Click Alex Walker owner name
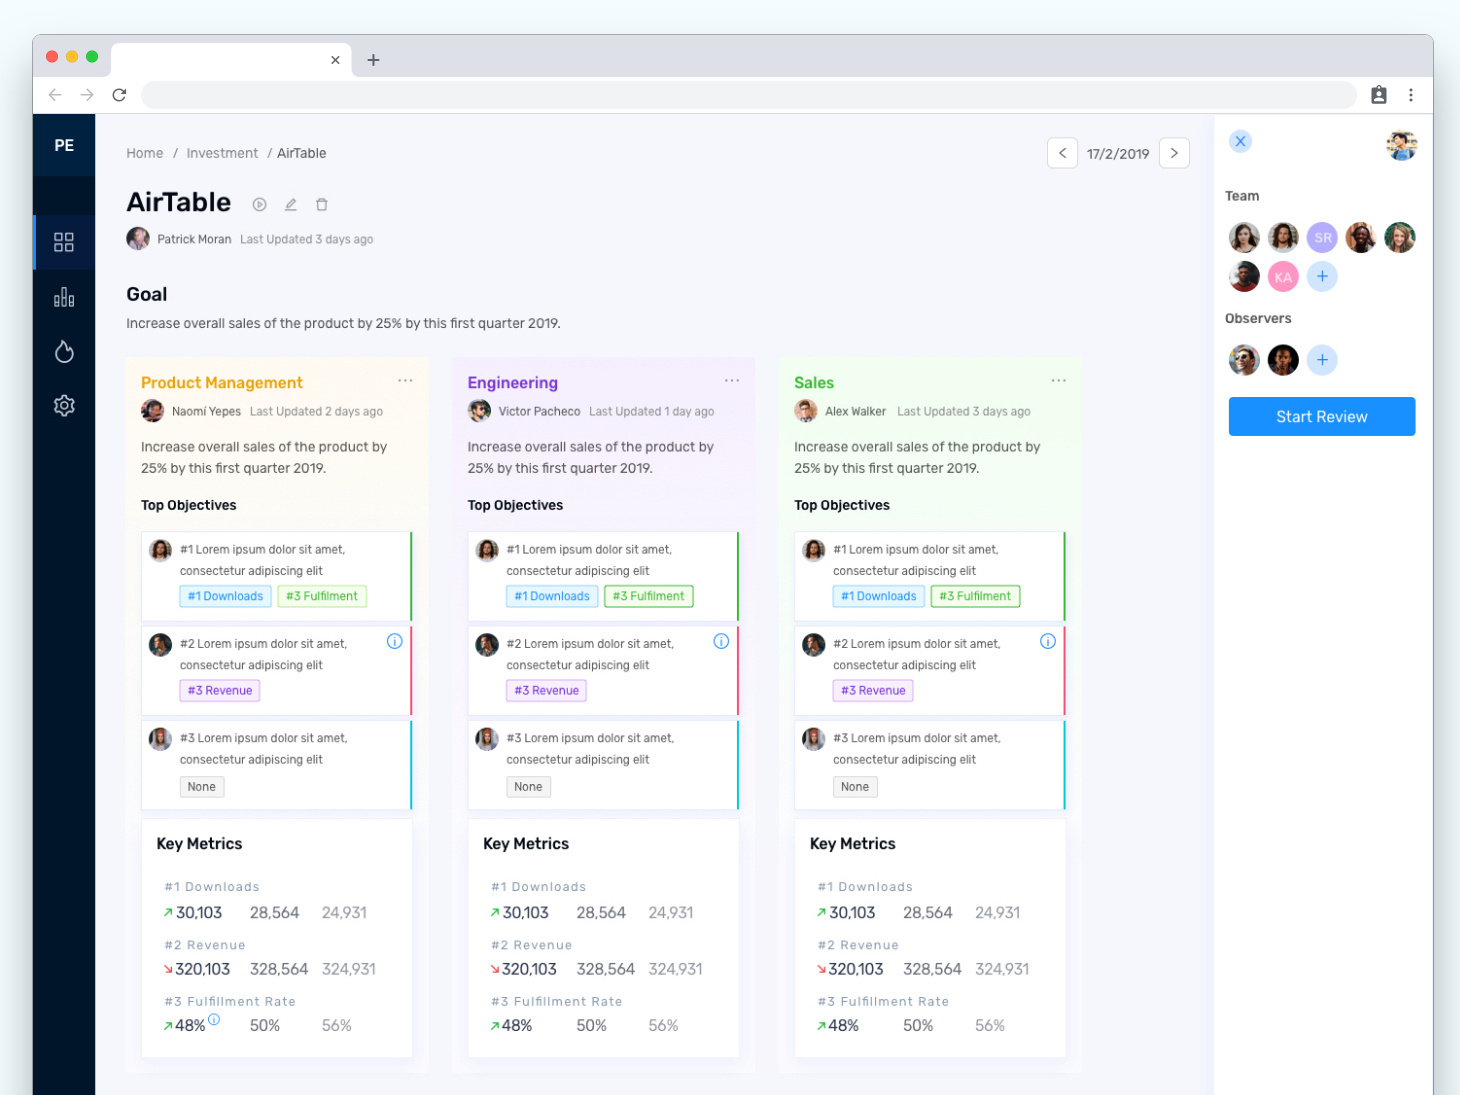1460x1095 pixels. coord(855,411)
